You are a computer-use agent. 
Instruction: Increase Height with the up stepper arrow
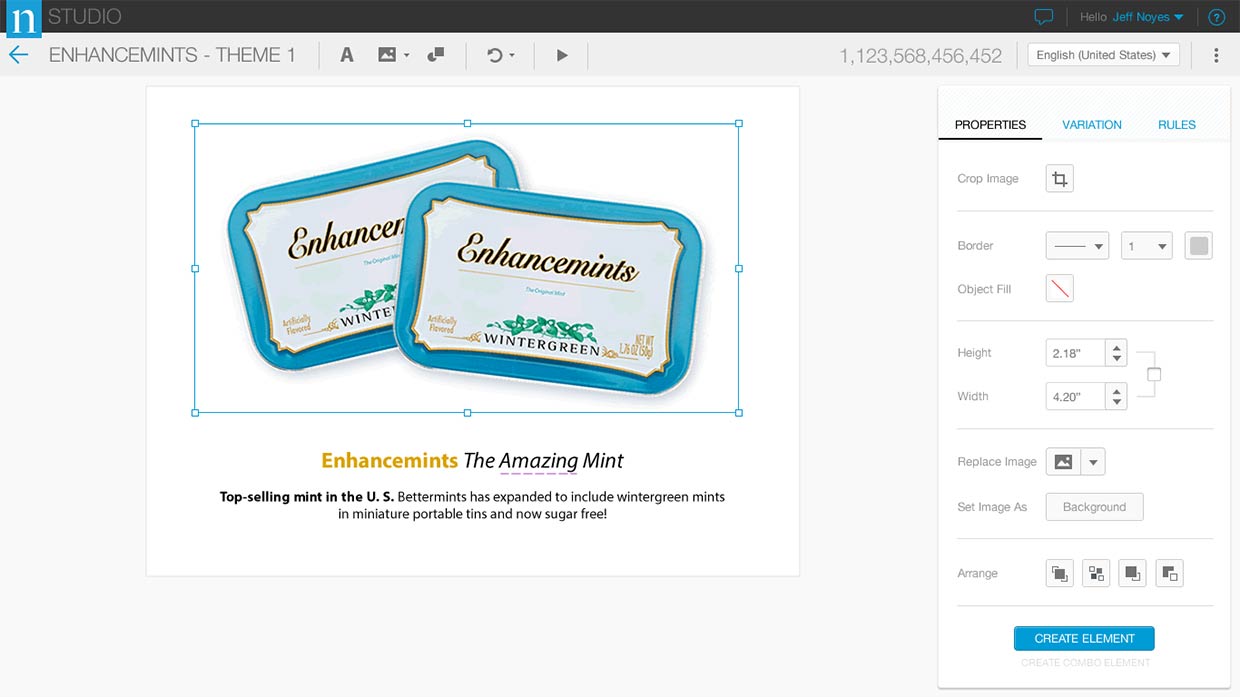pos(1117,347)
